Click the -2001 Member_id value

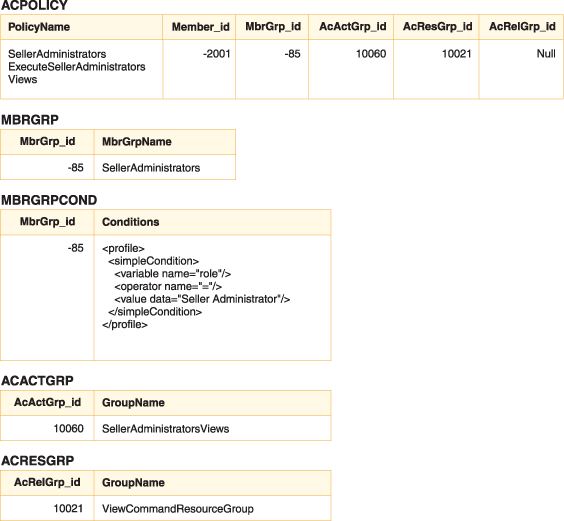217,54
